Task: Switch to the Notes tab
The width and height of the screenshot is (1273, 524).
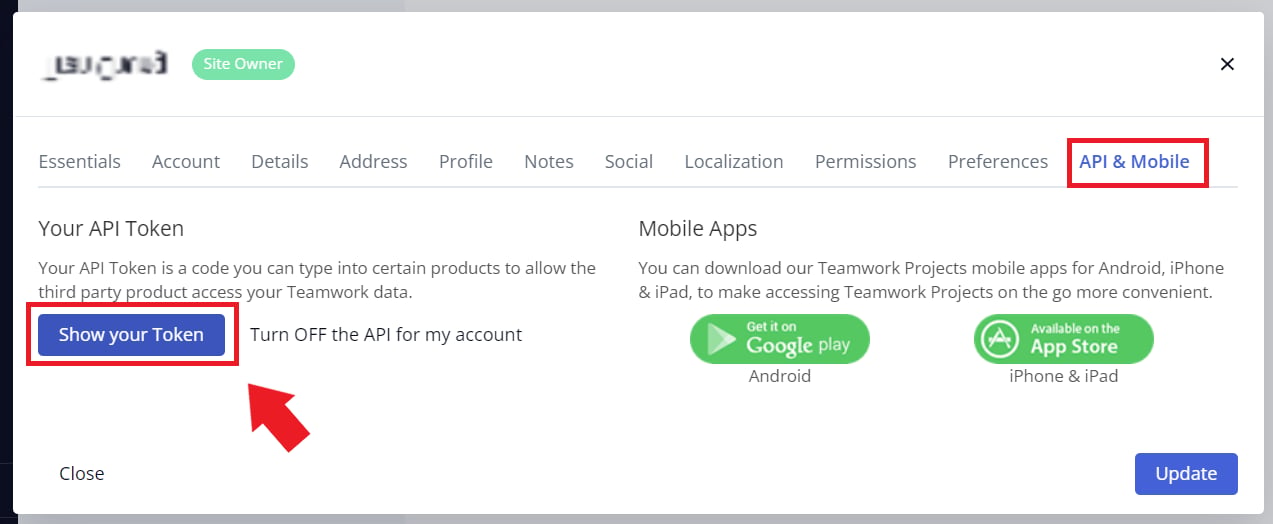Action: coord(549,161)
